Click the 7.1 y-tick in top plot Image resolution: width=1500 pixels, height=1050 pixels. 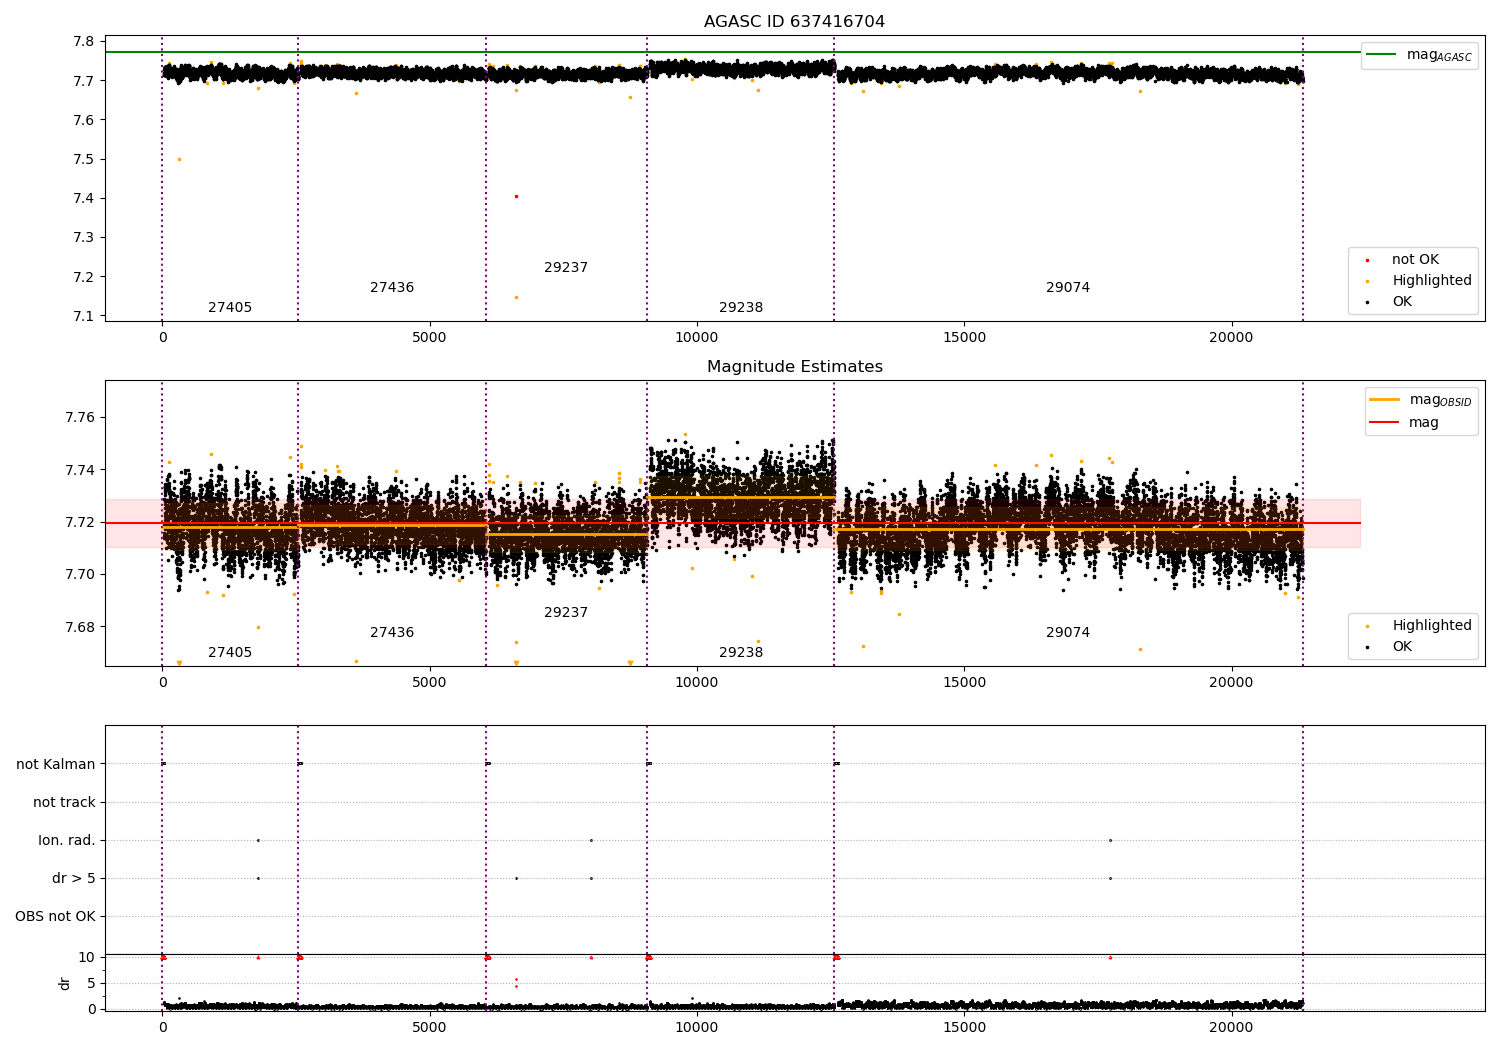pos(84,316)
